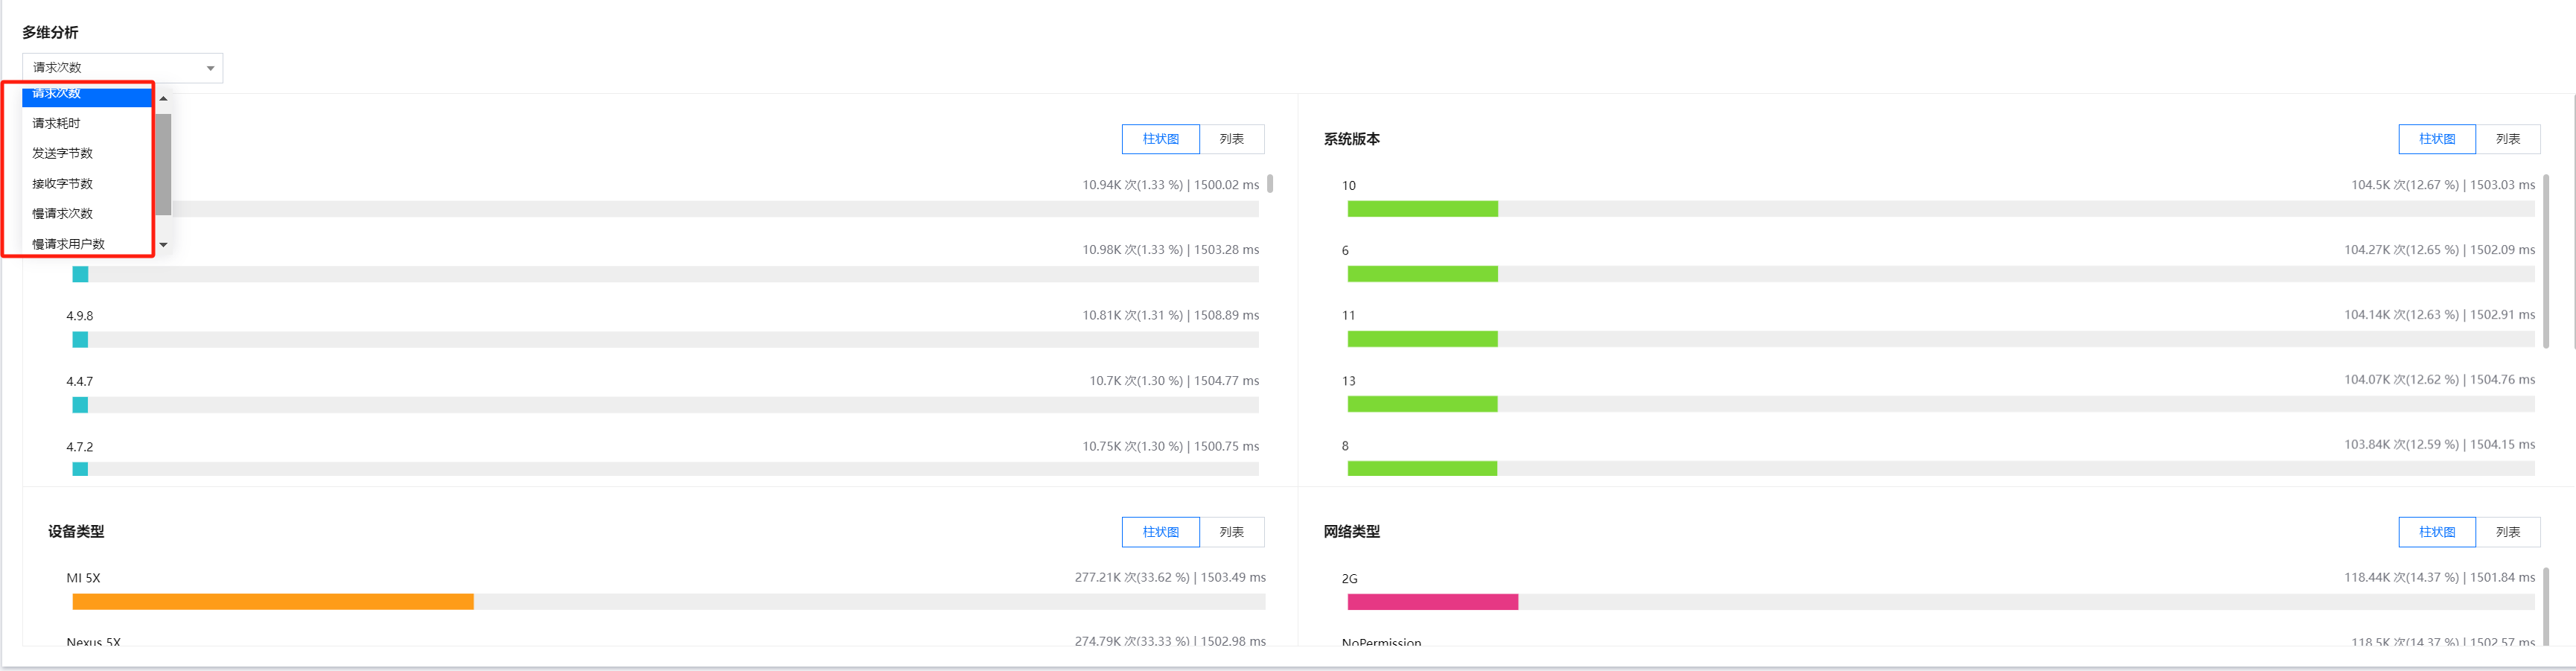Click the orange MI 5X bar
The image size is (2576, 671).
tap(272, 602)
